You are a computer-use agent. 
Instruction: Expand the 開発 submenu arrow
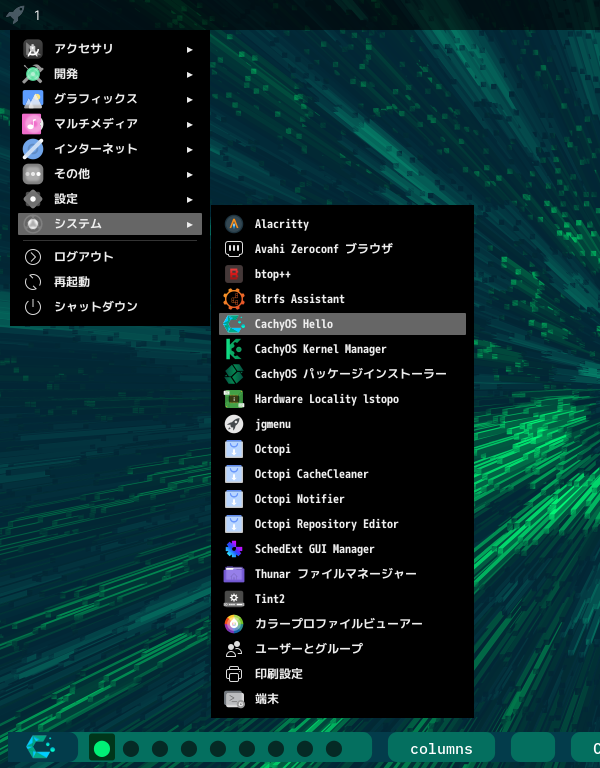click(190, 74)
